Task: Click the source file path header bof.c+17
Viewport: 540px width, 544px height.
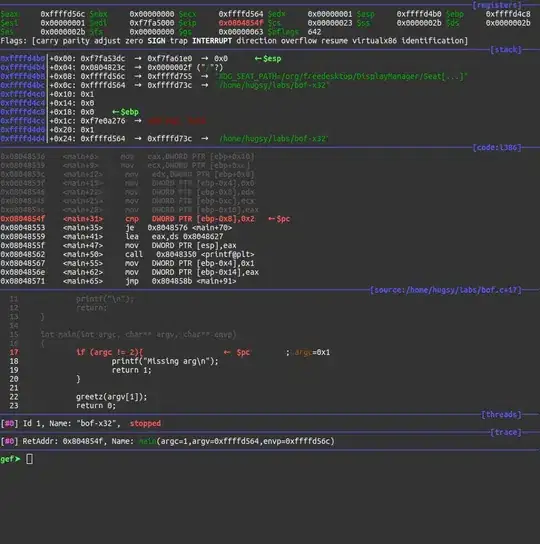Action: 446,290
